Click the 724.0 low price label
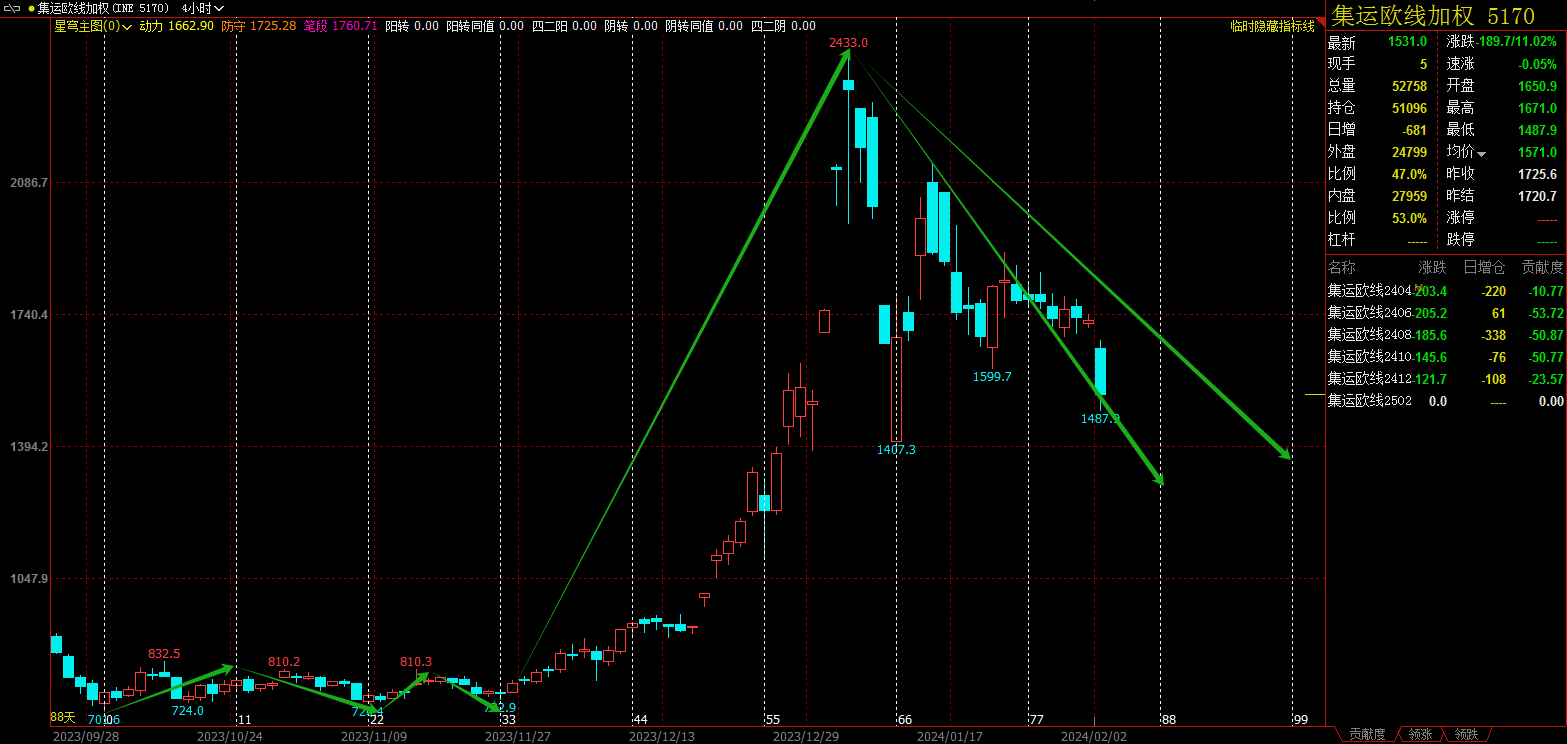Screen dimensions: 1567x744 [x=187, y=711]
